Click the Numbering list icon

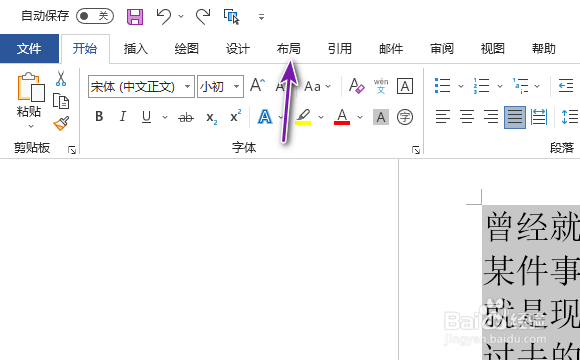tap(482, 85)
